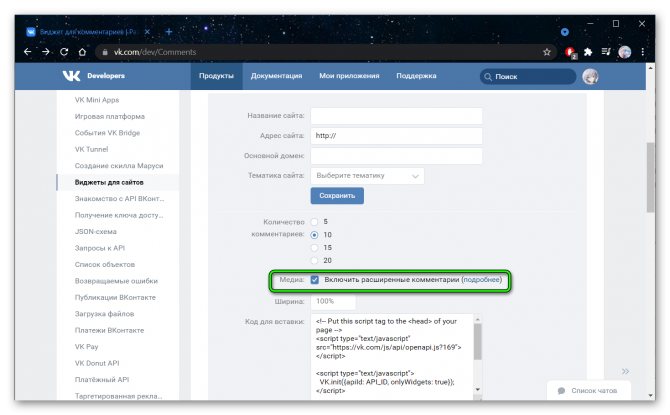Click the VK logo icon in header

pyautogui.click(x=71, y=76)
